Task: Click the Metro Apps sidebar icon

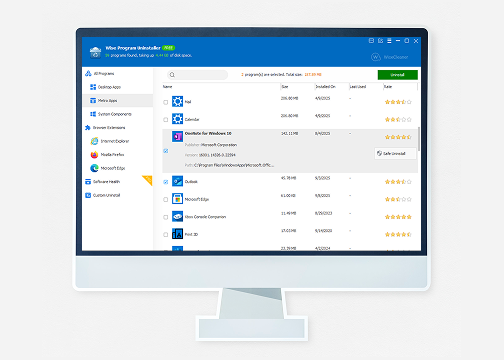Action: 93,100
